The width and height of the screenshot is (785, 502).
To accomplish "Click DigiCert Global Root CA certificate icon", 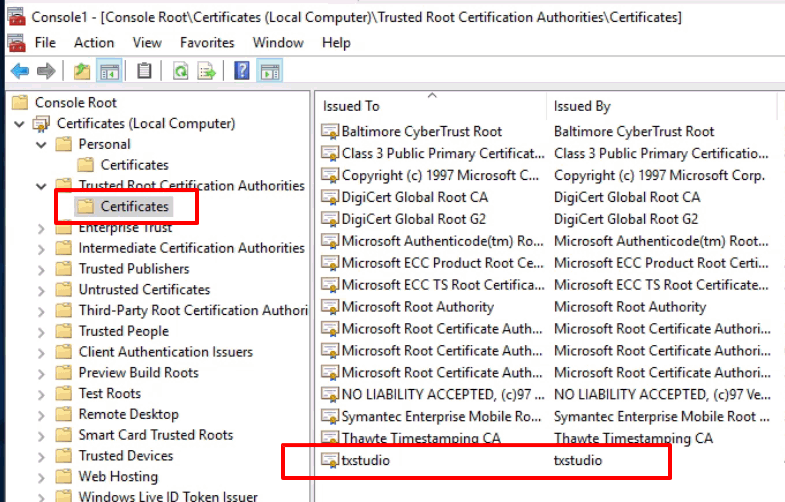I will (330, 197).
